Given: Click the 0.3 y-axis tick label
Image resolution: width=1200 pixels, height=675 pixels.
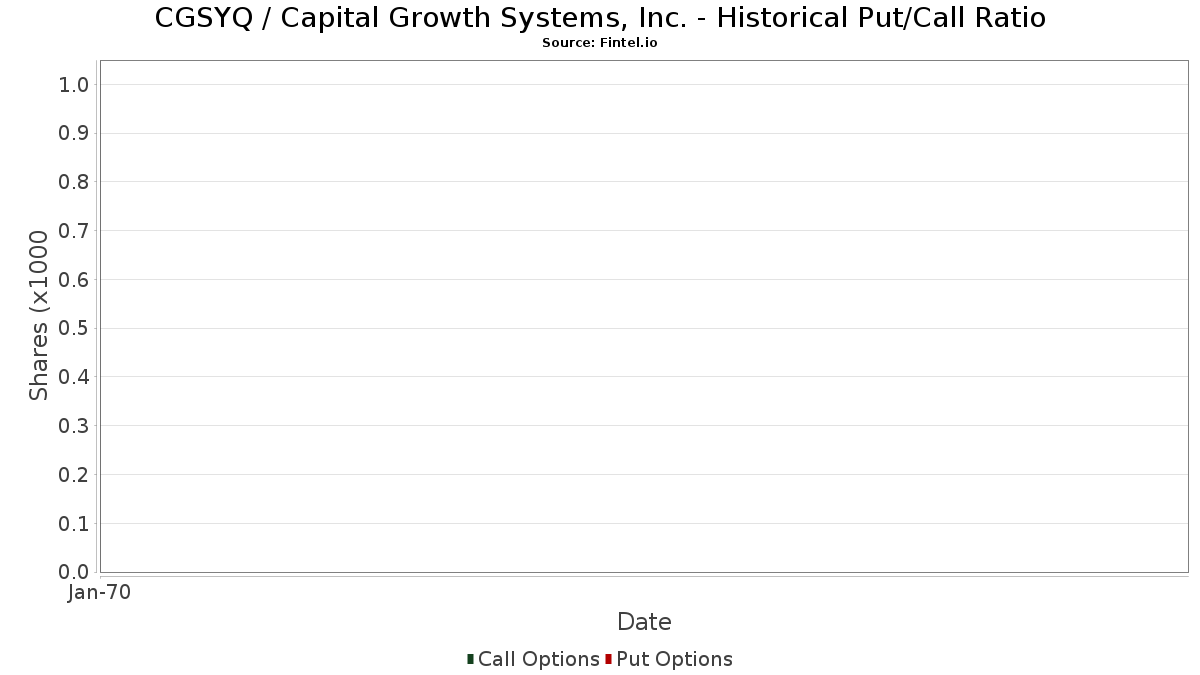Looking at the screenshot, I should coord(74,426).
